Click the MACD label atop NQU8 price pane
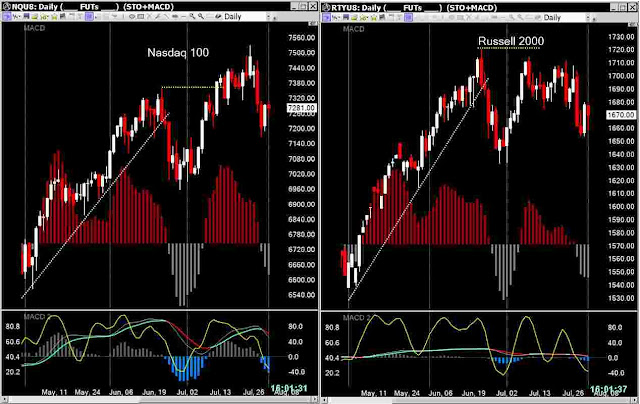The image size is (640, 404). coord(34,28)
